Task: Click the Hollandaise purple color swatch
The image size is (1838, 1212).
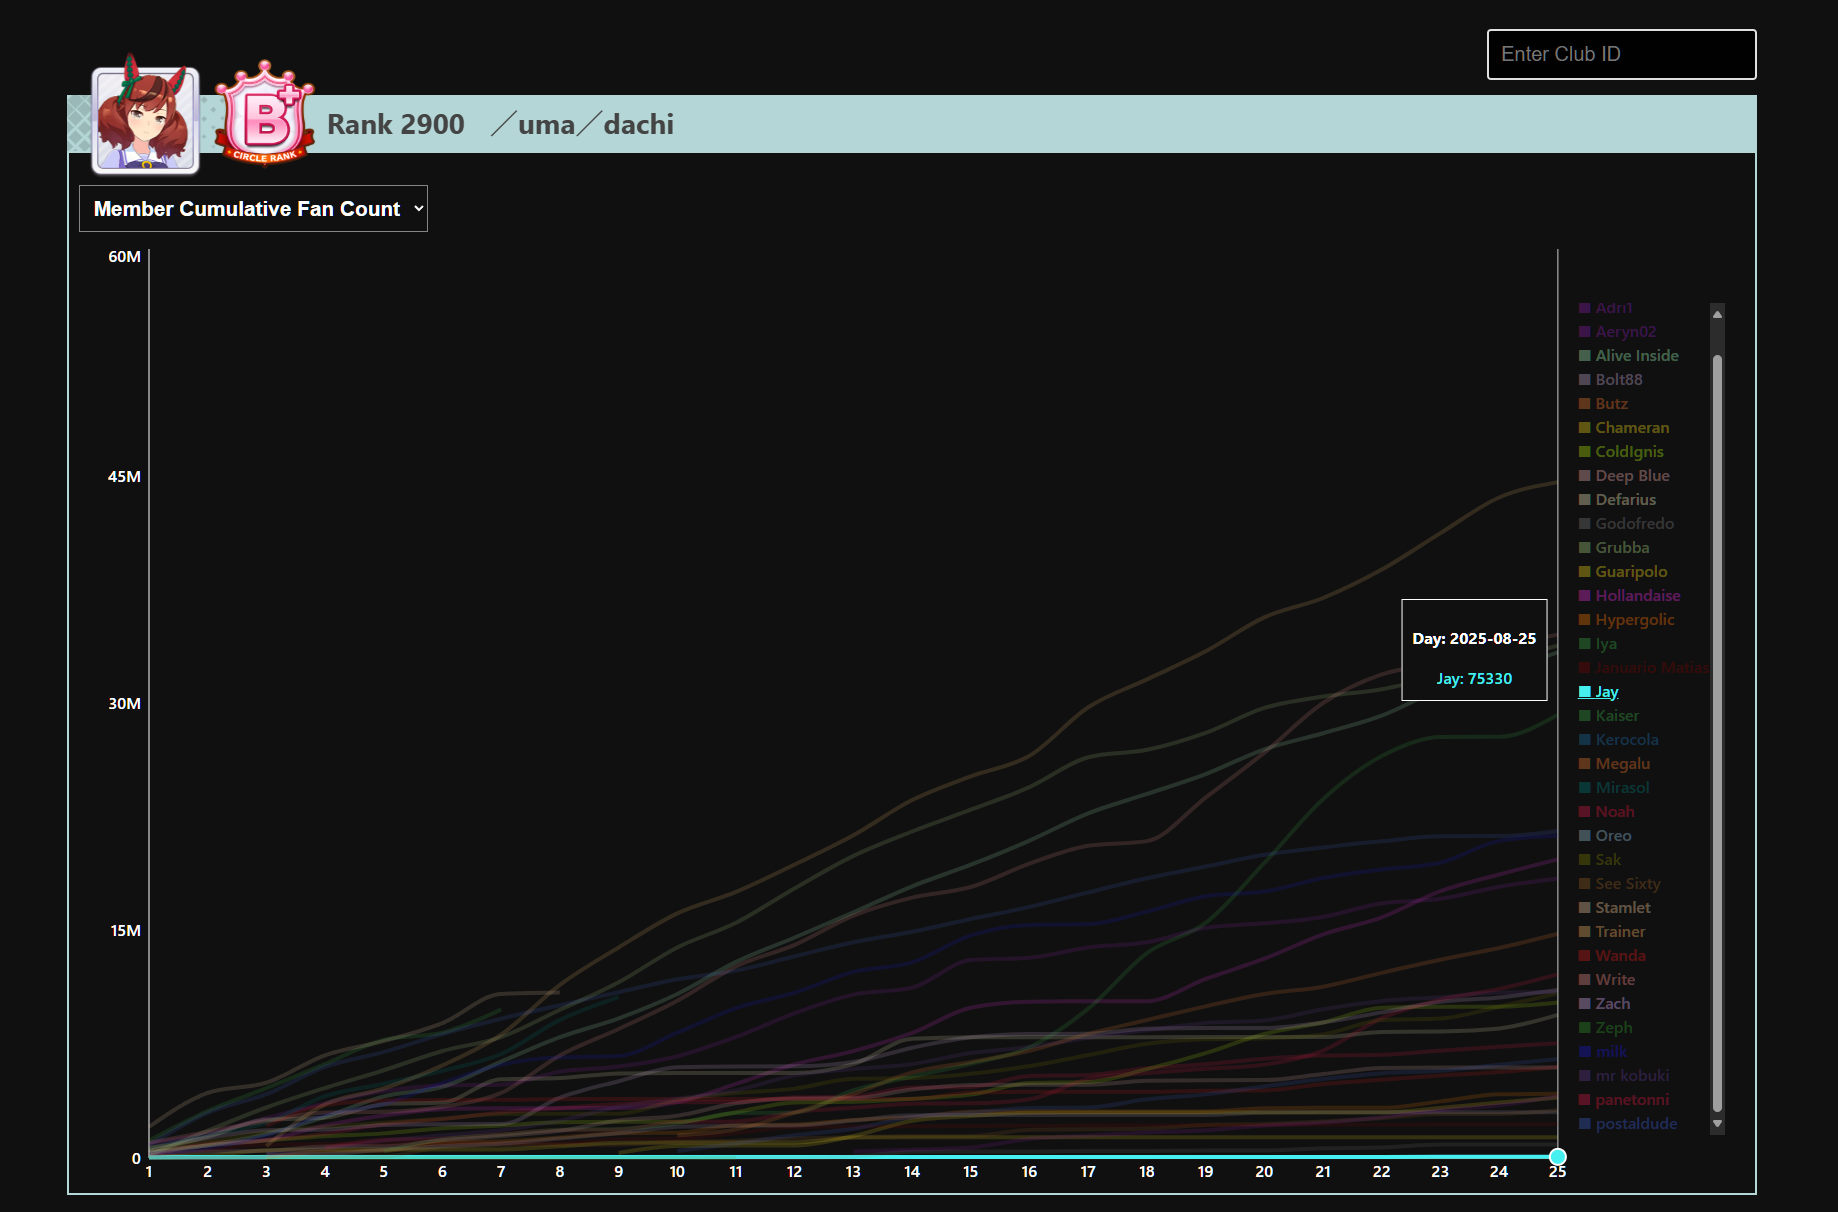Action: 1584,596
